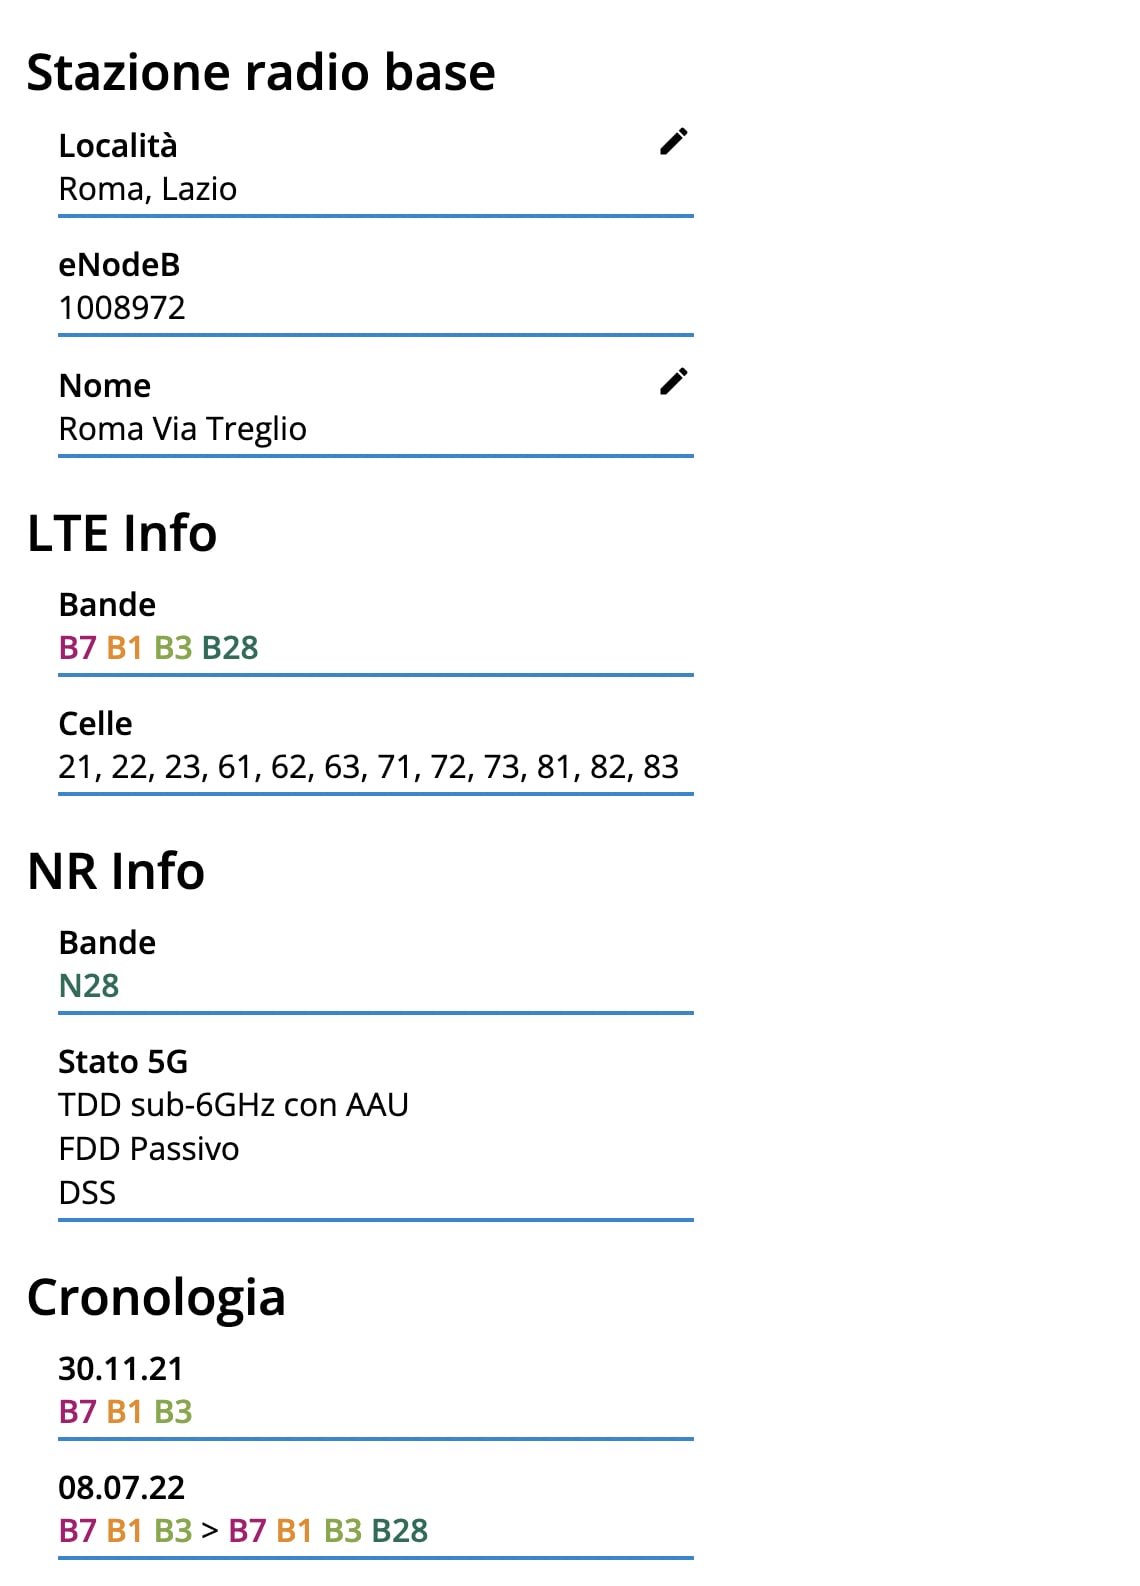
Task: Click the TDD sub-6GHz con AAU status
Action: [x=234, y=1105]
